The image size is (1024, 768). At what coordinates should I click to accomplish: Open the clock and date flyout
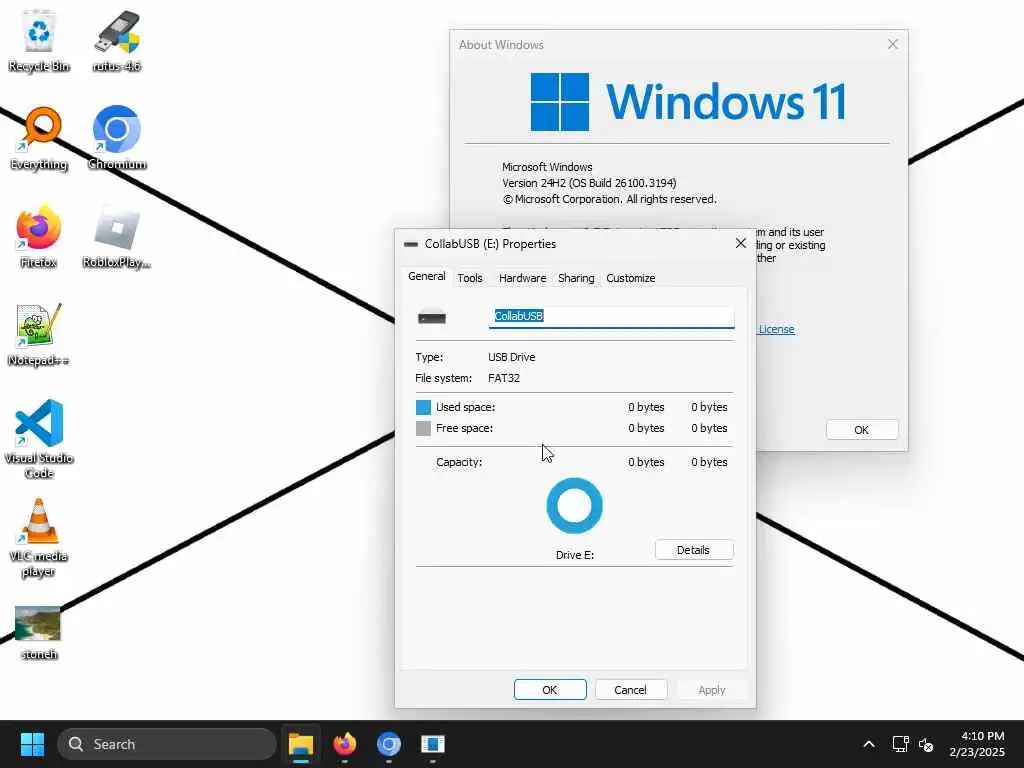pyautogui.click(x=977, y=744)
